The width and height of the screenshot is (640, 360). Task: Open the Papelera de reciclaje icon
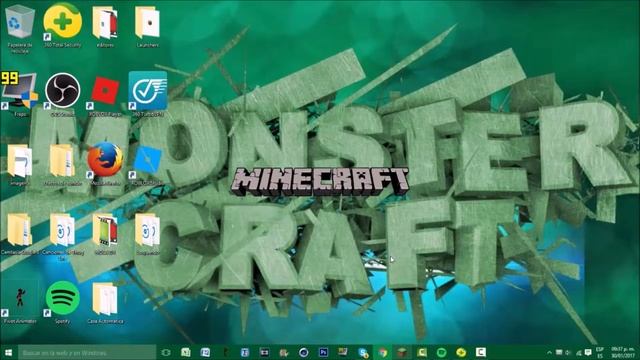[x=20, y=29]
